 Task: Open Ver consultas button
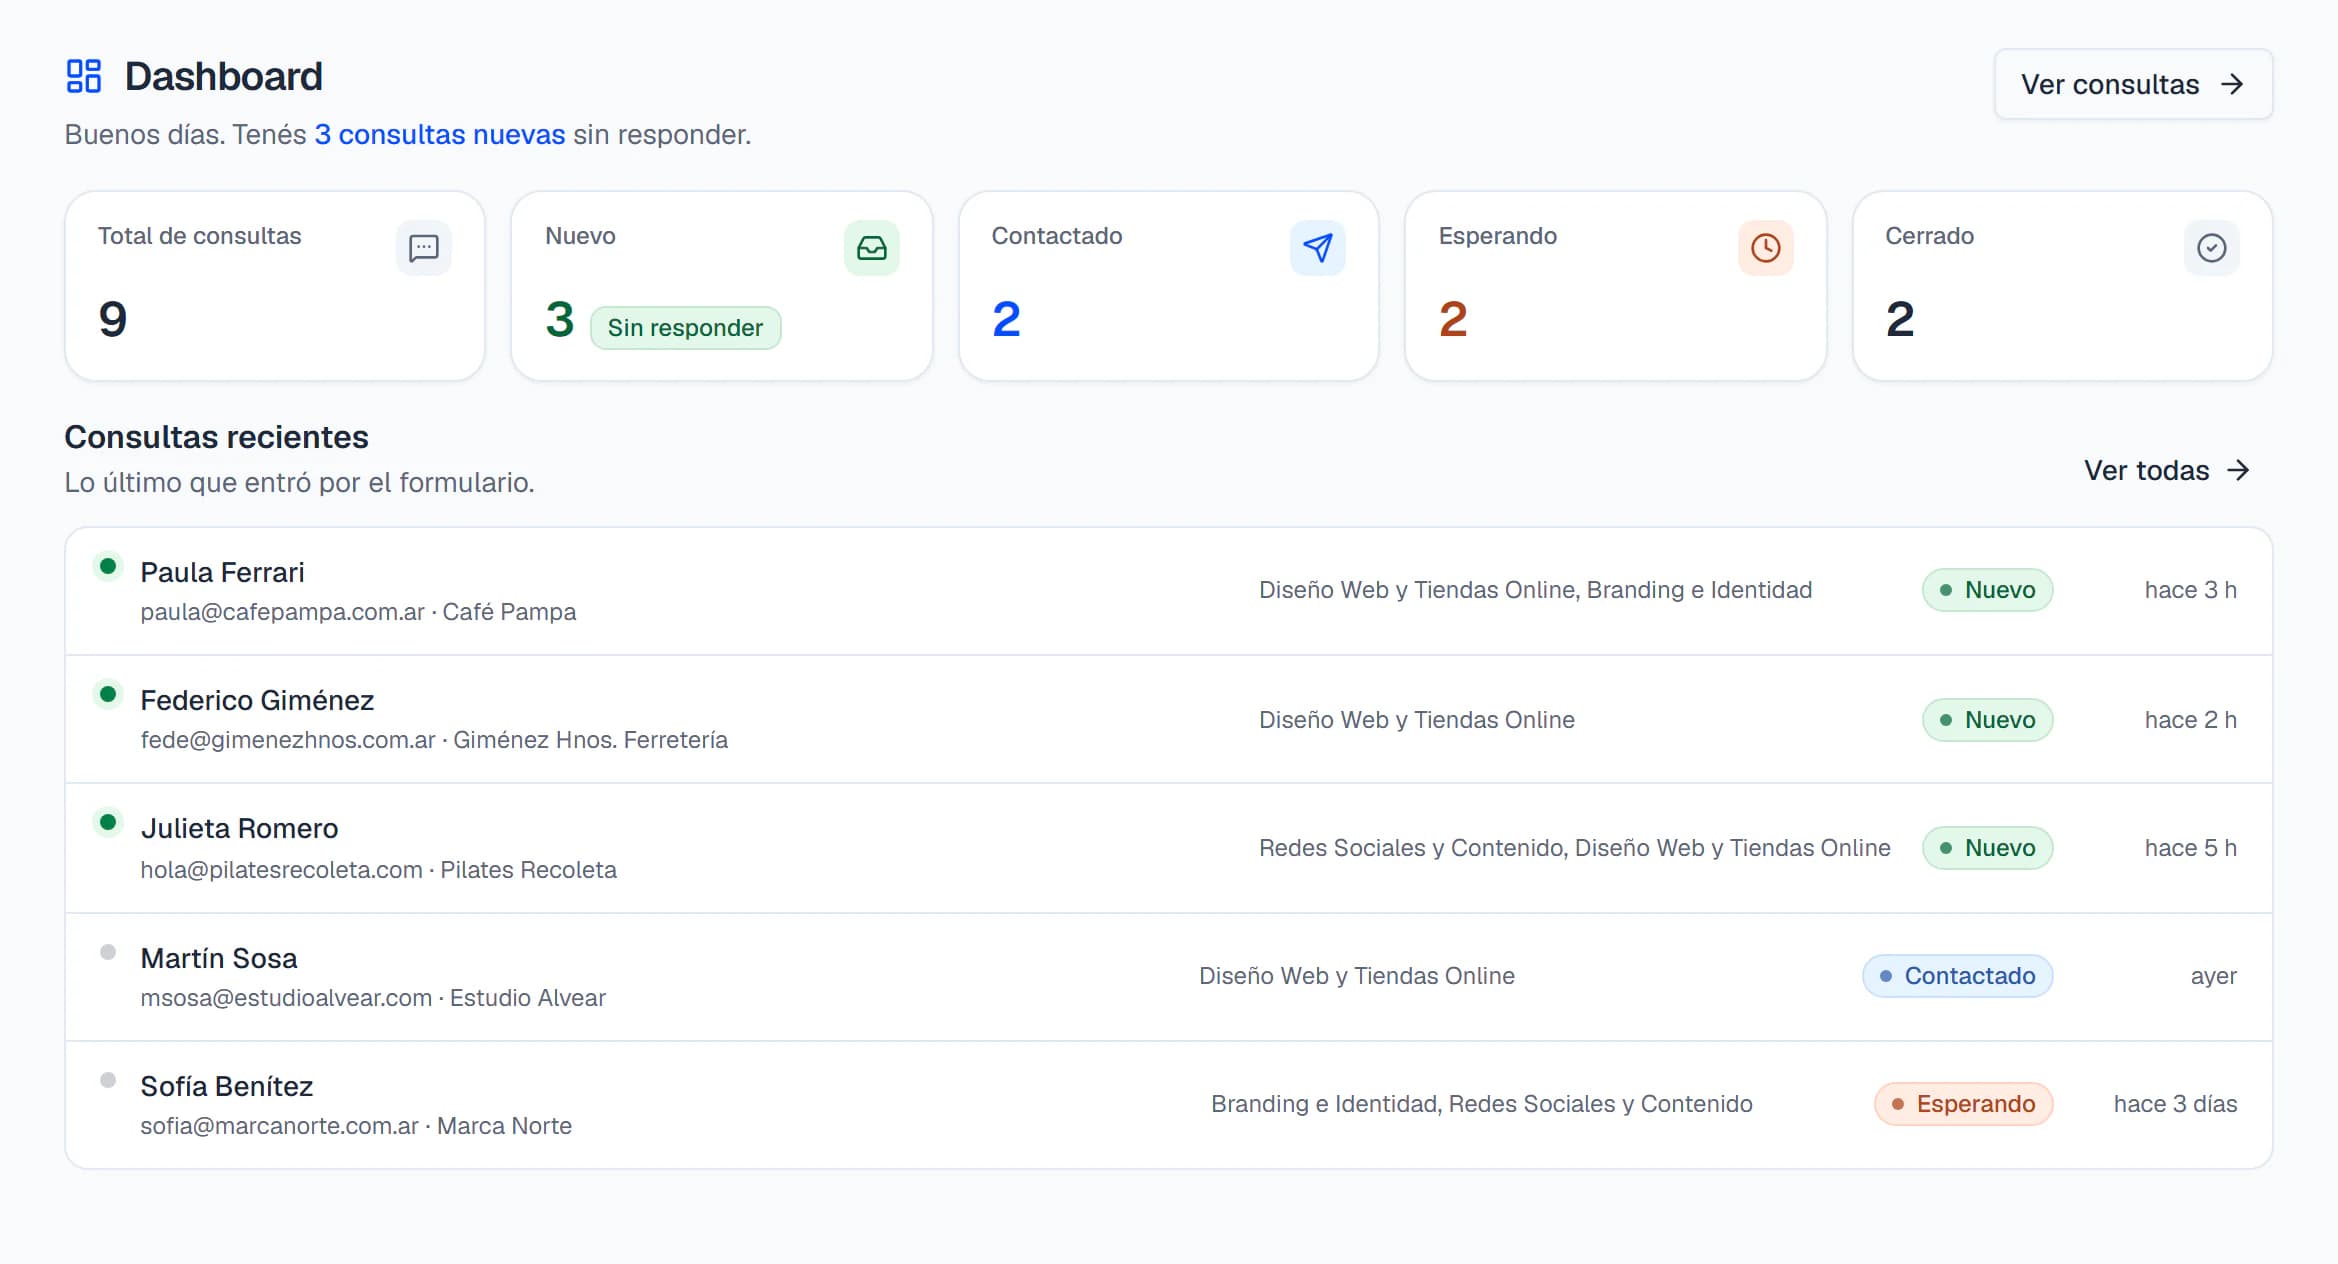coord(2133,84)
